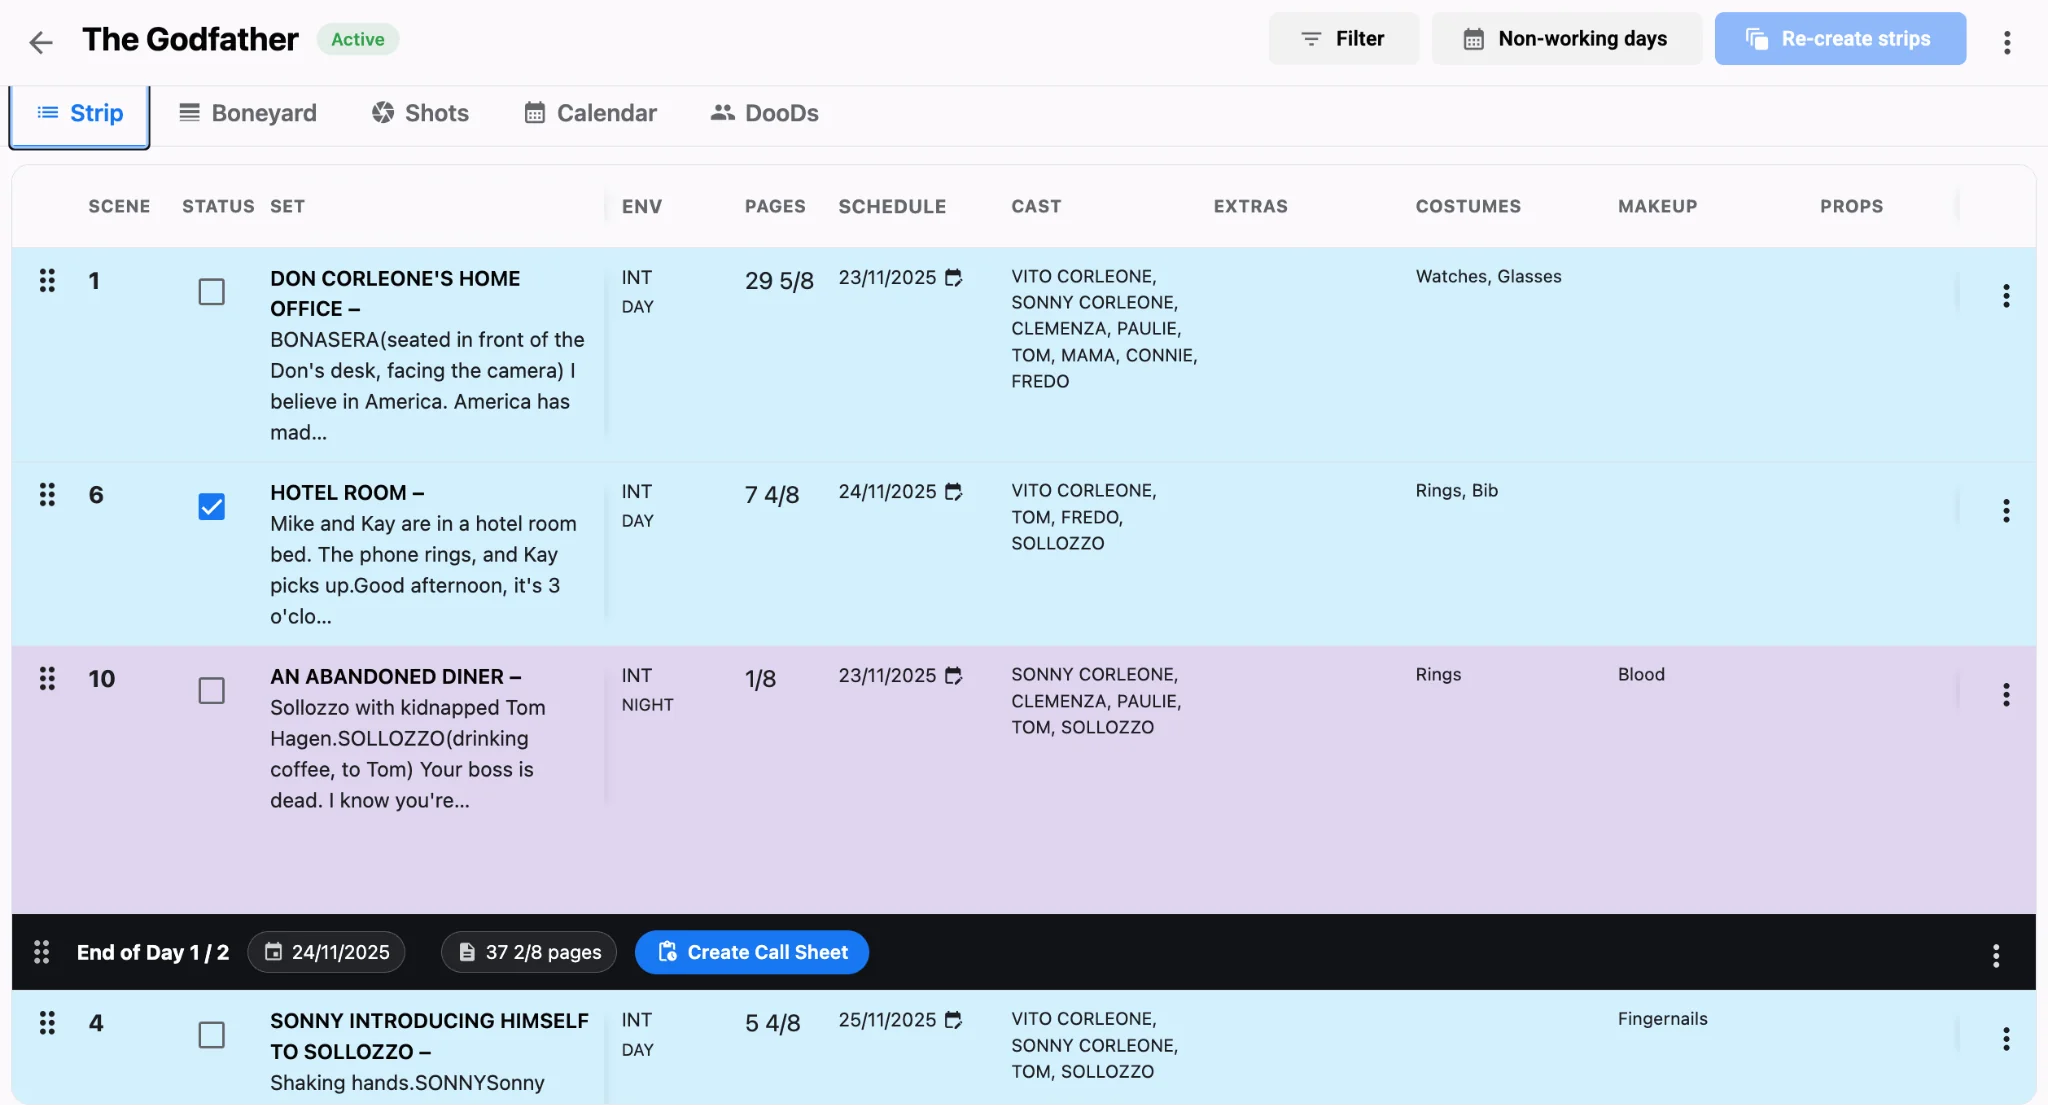Click The Godfather project title
The image size is (2048, 1105).
[190, 39]
